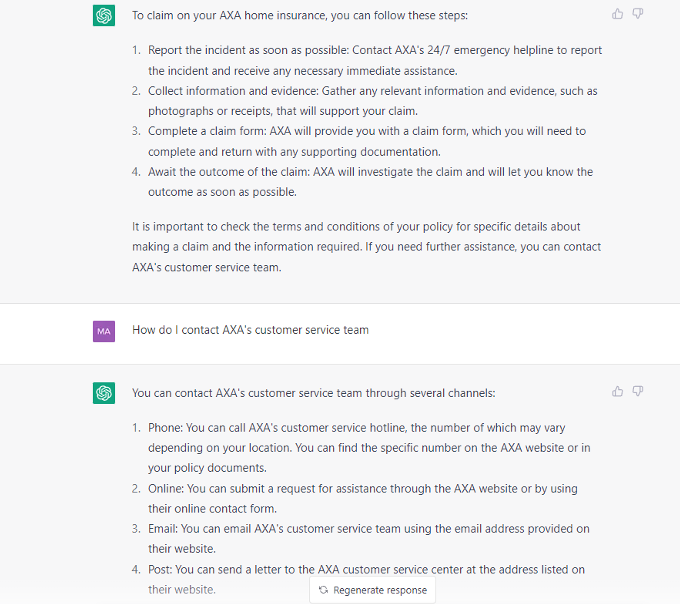Click the 'To claim on your AXA home insurance' line
The image size is (680, 604).
coord(300,16)
